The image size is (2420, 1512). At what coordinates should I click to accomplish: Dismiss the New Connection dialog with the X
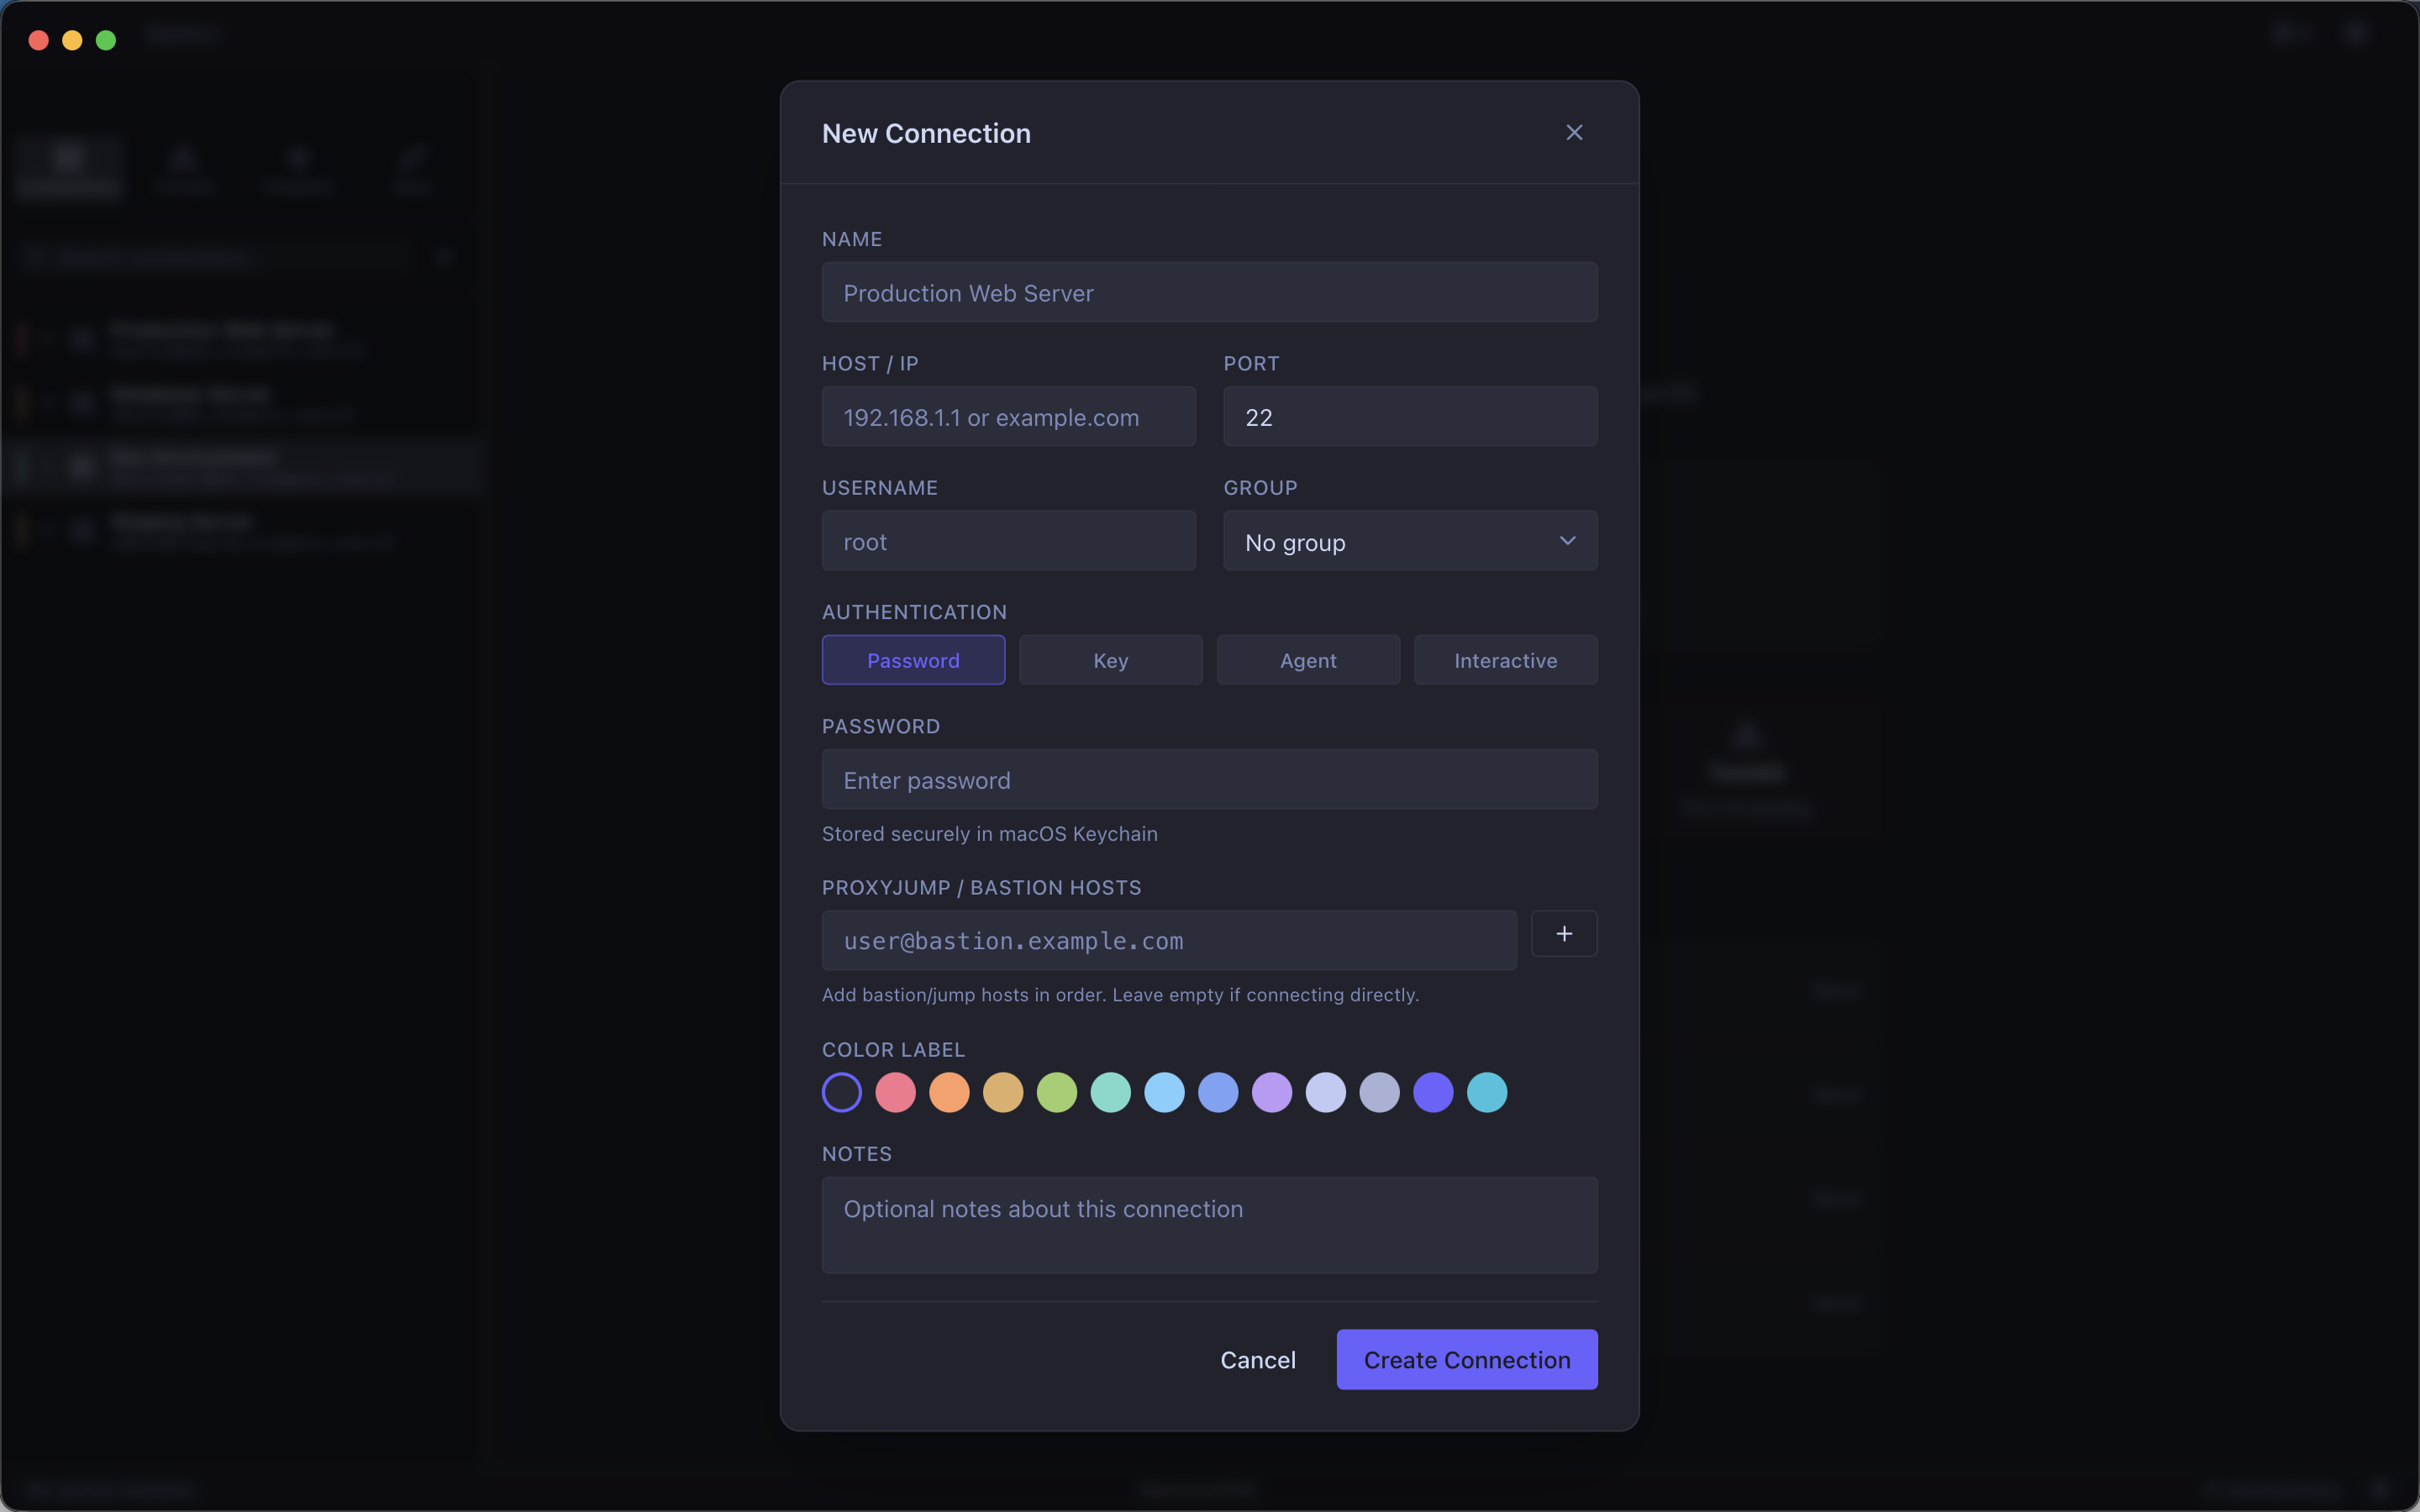point(1573,132)
